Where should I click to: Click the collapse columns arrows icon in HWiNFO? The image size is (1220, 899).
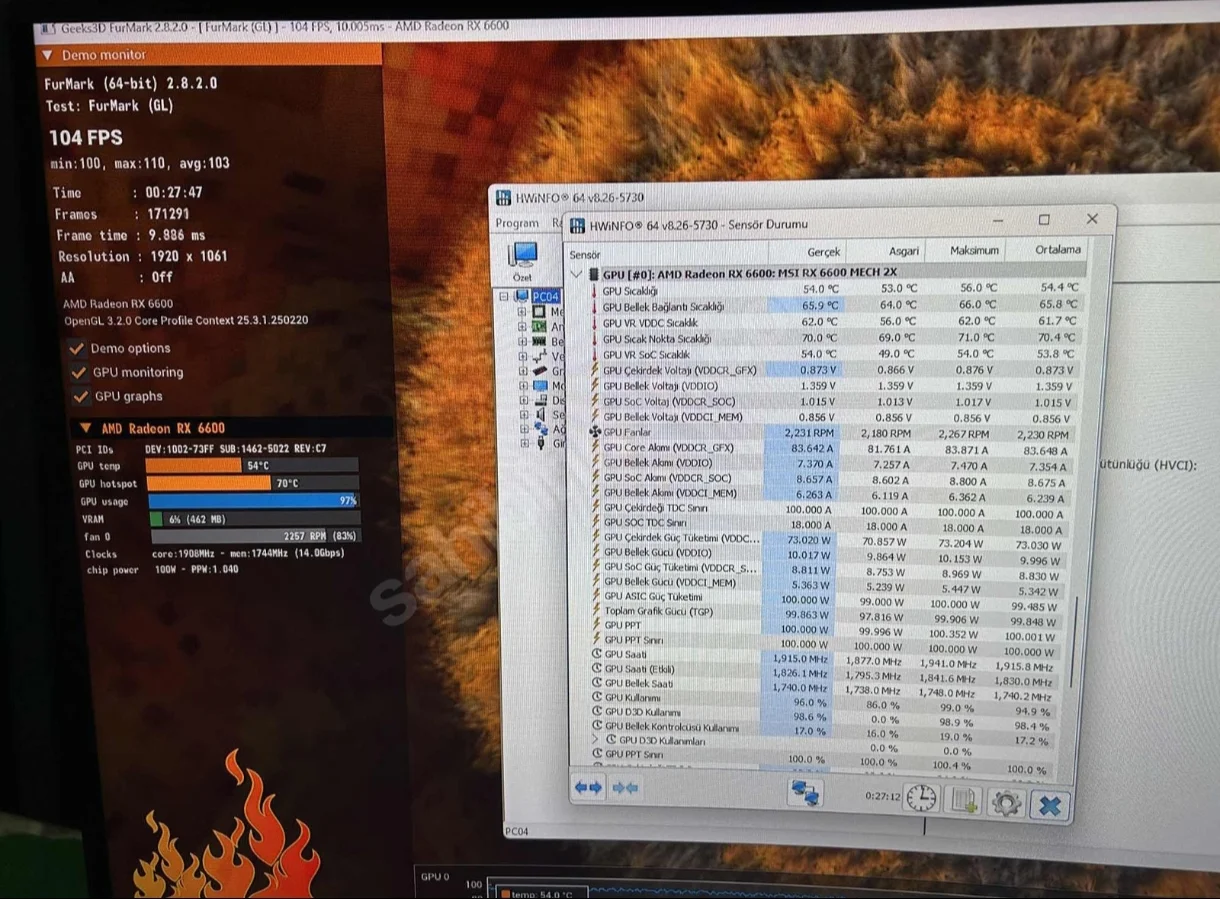click(x=626, y=789)
